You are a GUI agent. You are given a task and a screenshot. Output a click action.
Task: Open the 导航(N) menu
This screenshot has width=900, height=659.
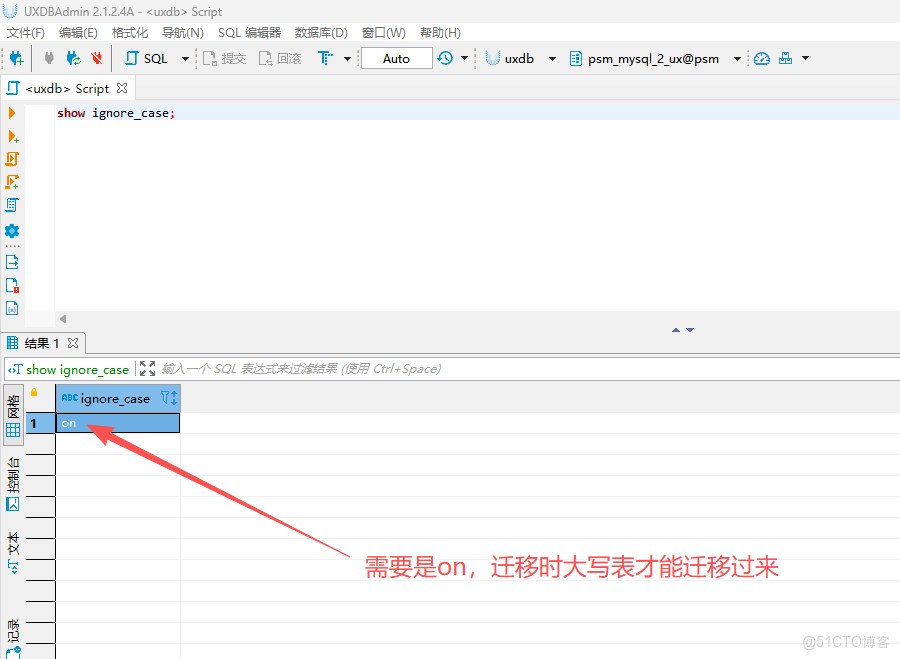click(183, 33)
